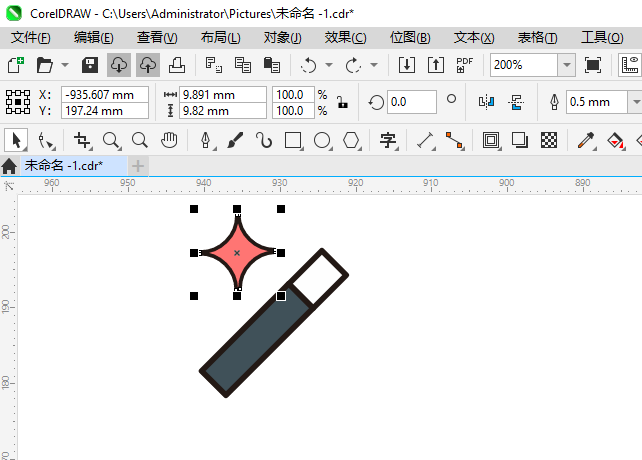This screenshot has height=460, width=642.
Task: Click the Print icon
Action: [177, 65]
